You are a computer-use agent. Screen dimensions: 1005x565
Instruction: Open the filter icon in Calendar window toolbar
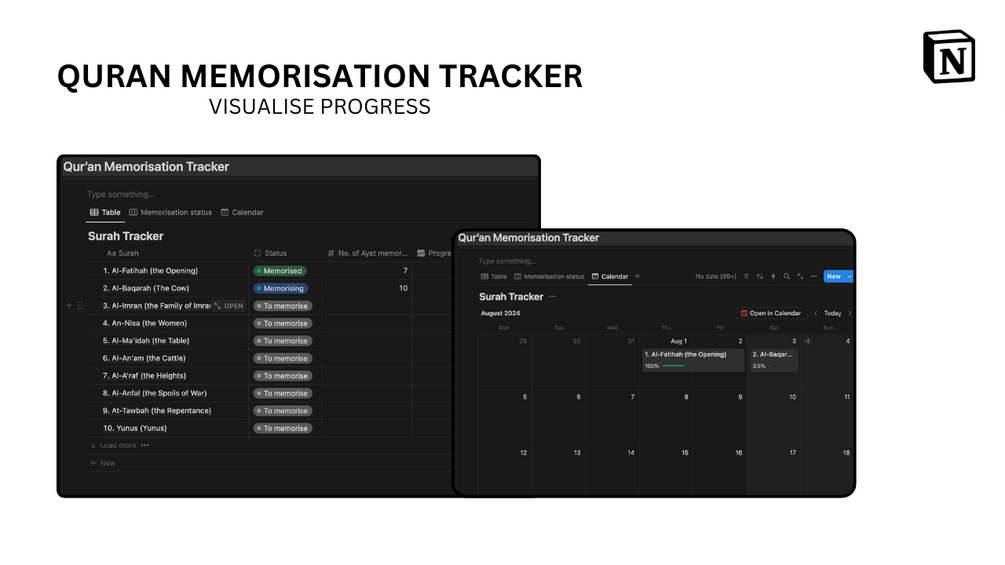coord(746,277)
